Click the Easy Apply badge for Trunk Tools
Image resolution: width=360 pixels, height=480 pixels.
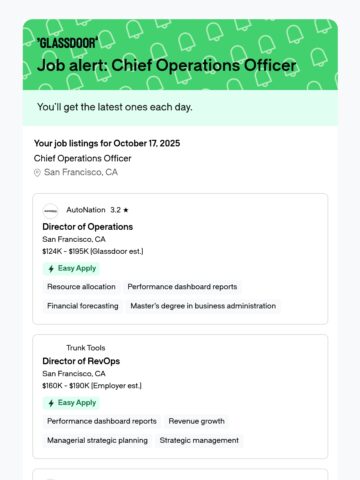[x=71, y=403]
